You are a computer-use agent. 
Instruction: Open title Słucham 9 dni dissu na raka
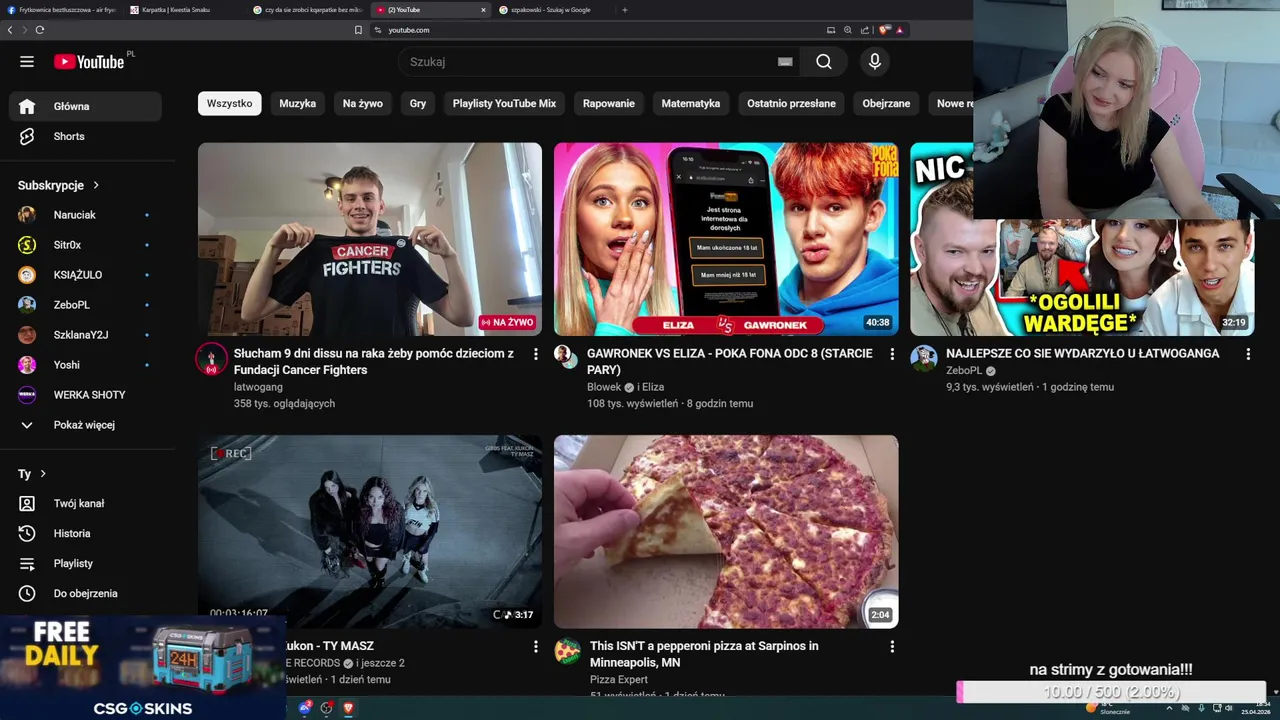[374, 362]
